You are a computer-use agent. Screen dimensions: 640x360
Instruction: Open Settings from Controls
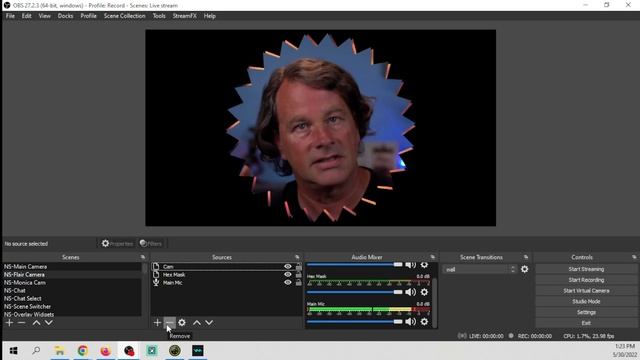[586, 312]
